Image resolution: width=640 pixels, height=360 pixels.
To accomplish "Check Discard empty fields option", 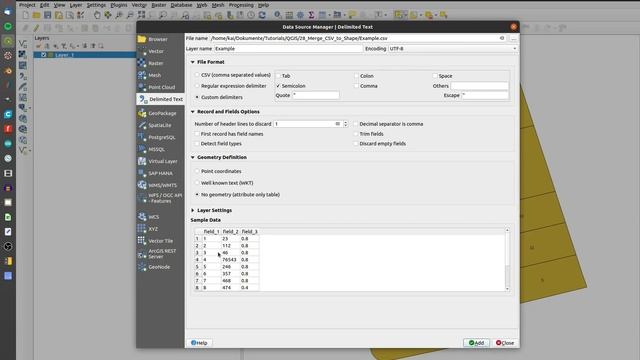I will point(356,144).
